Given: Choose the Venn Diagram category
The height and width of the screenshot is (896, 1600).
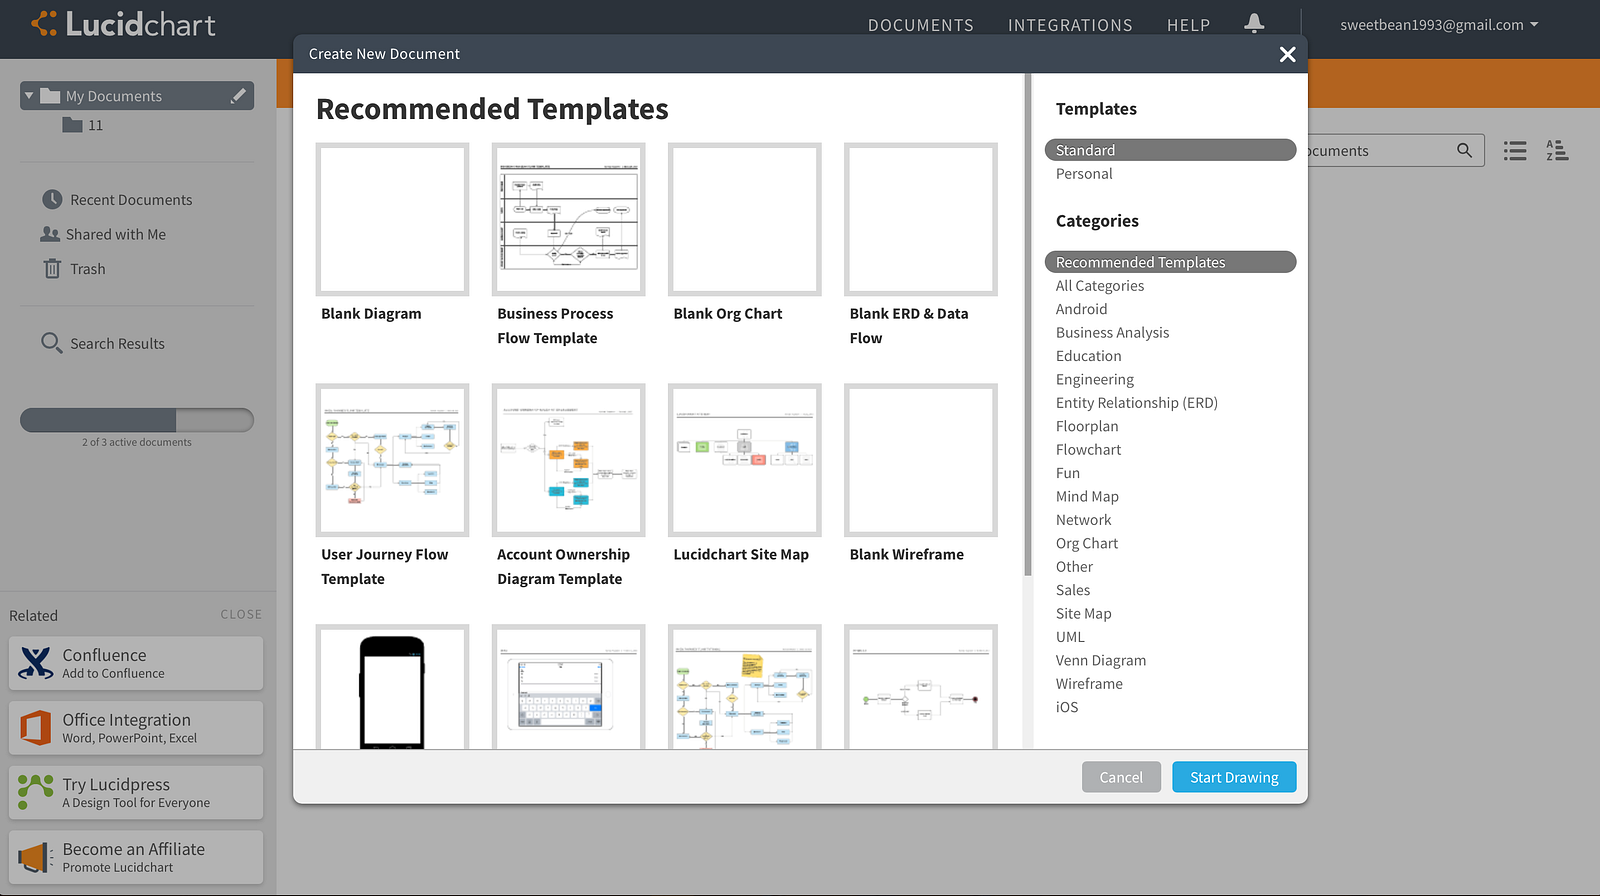Looking at the screenshot, I should (x=1101, y=660).
